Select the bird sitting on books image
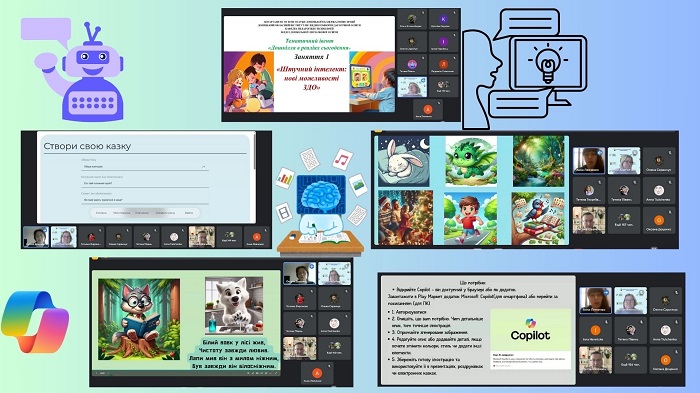This screenshot has width=700, height=393. 538,218
